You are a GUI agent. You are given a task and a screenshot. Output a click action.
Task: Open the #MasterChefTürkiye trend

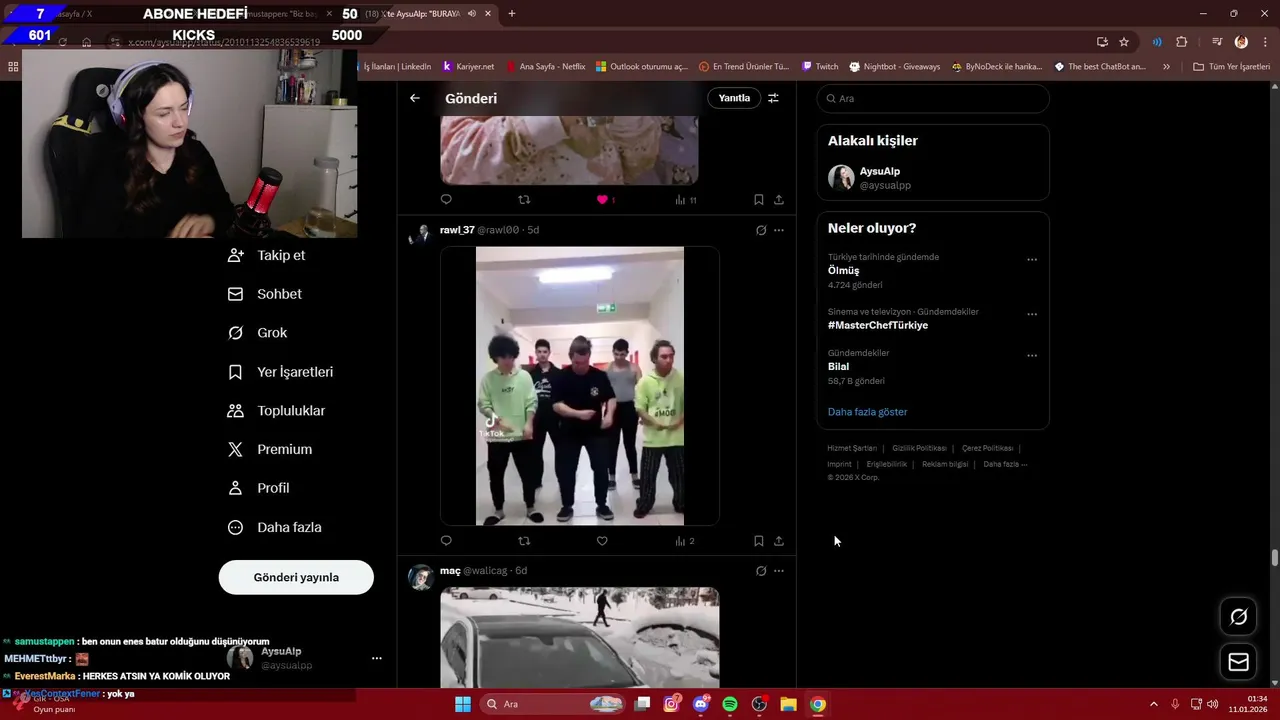[878, 325]
